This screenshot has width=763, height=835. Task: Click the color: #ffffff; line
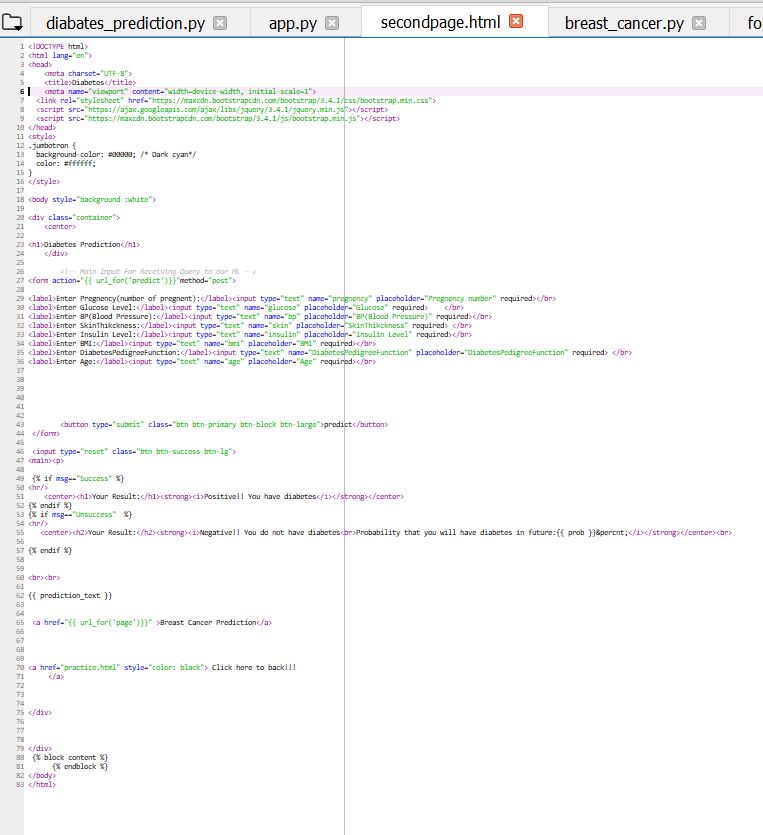point(66,163)
